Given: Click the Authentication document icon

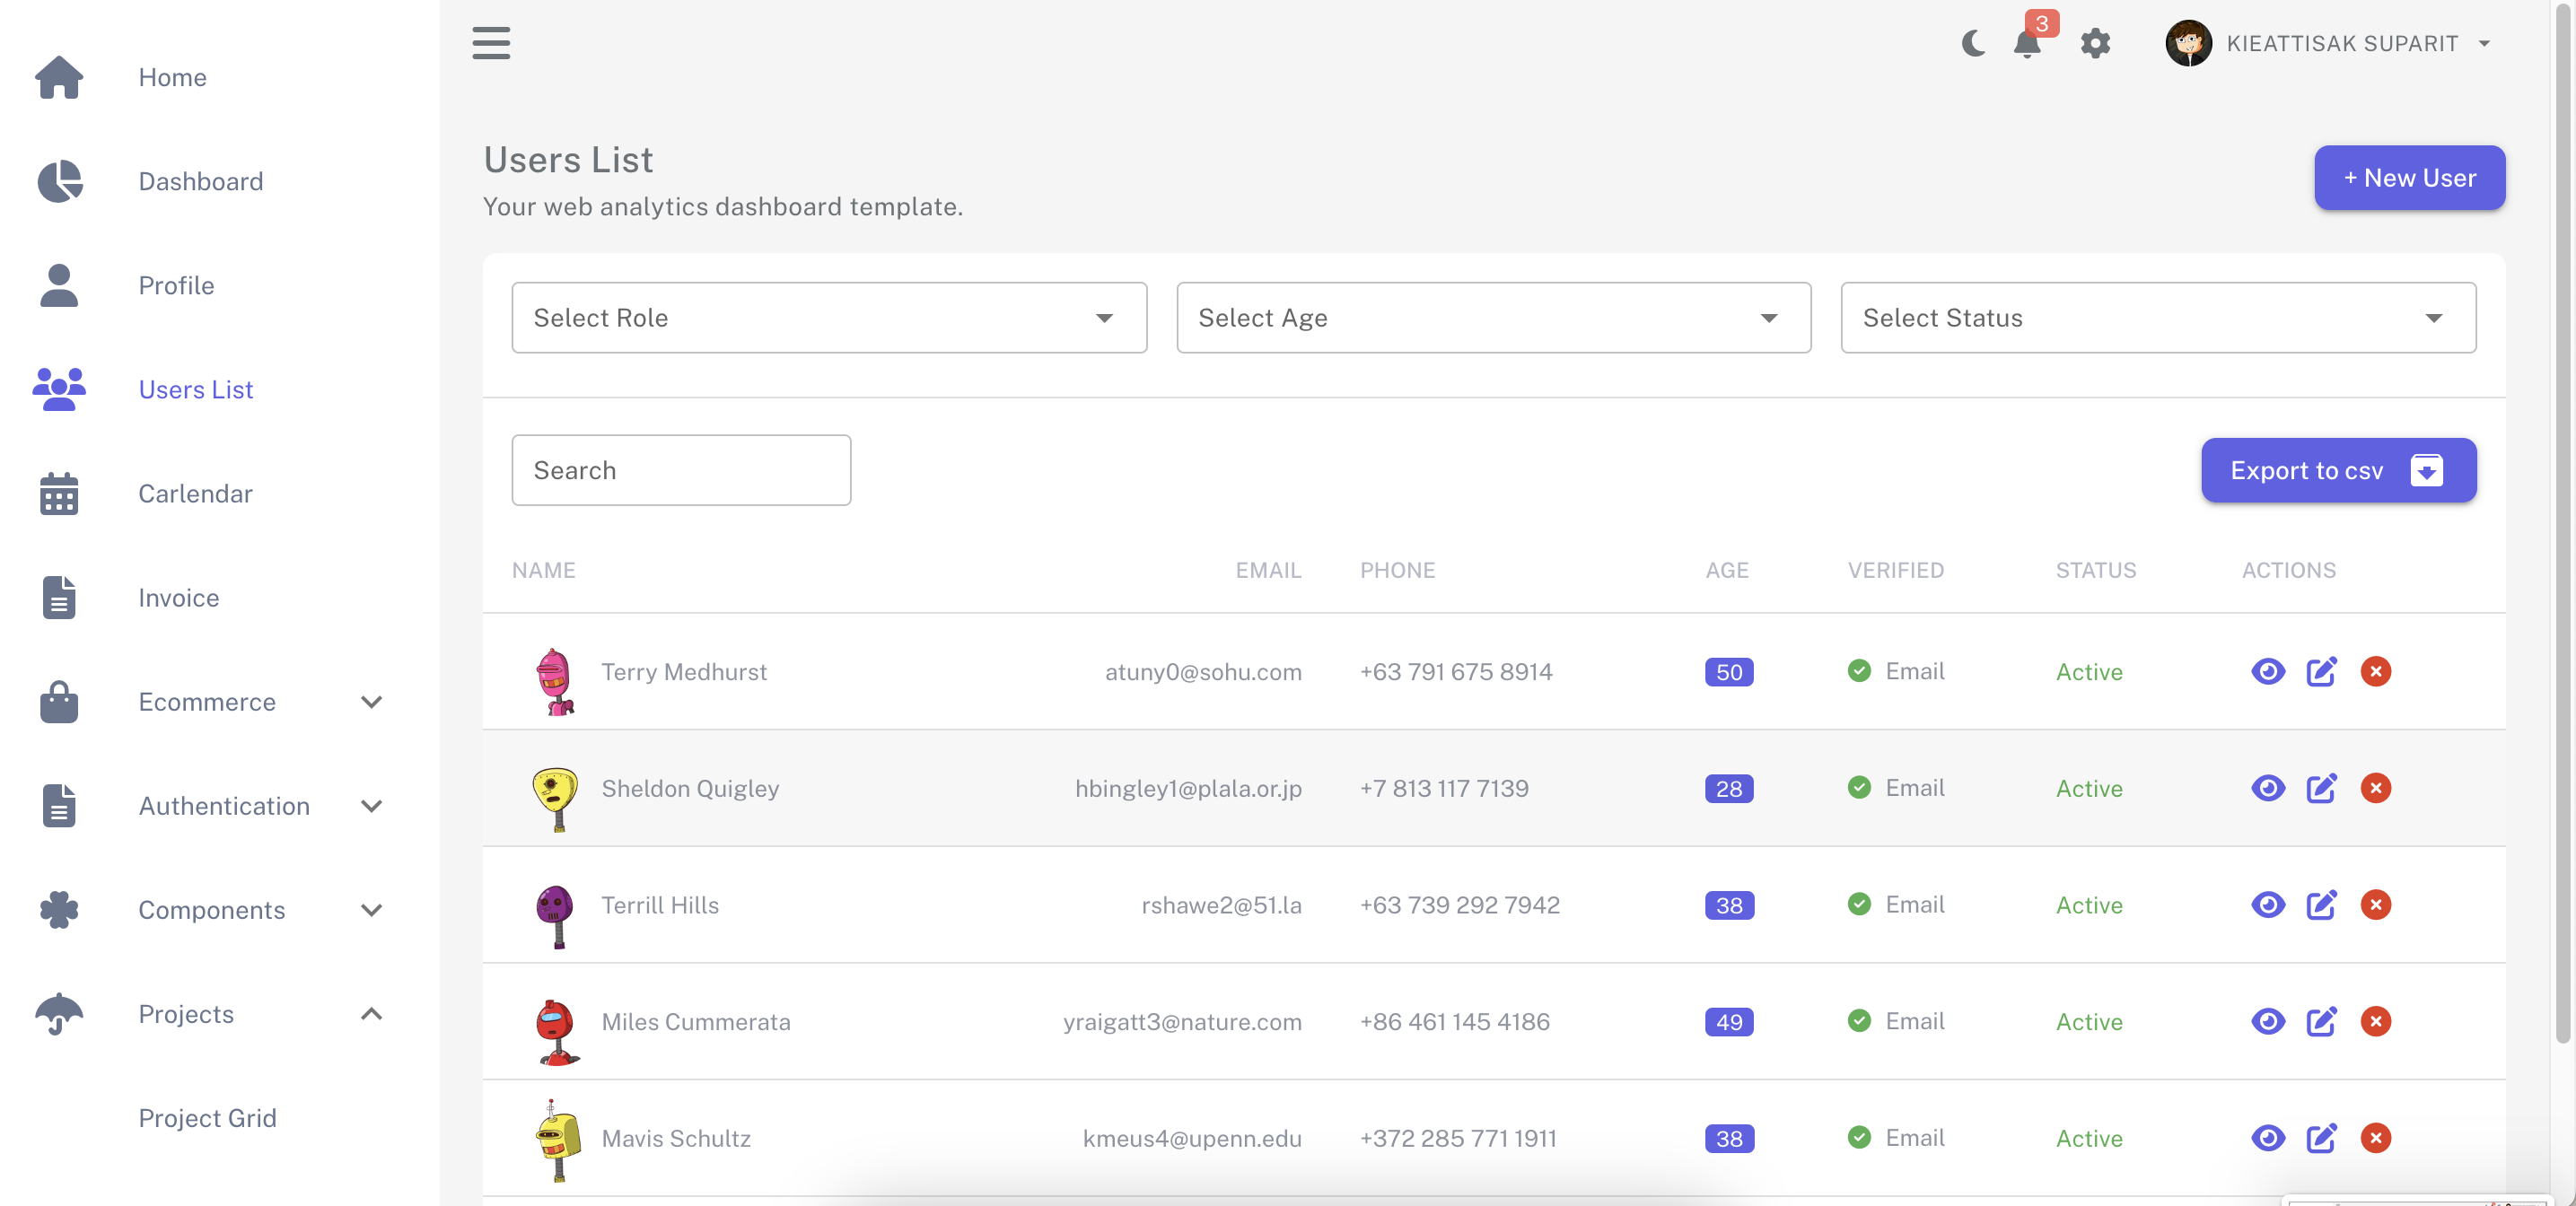Looking at the screenshot, I should (59, 805).
